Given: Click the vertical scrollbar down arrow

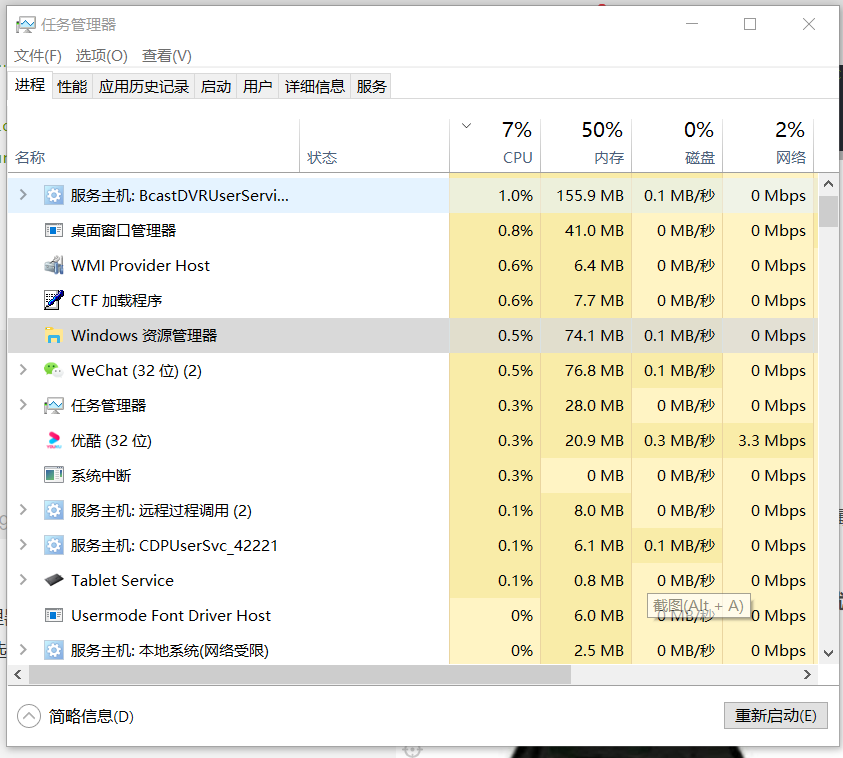Looking at the screenshot, I should coord(828,654).
